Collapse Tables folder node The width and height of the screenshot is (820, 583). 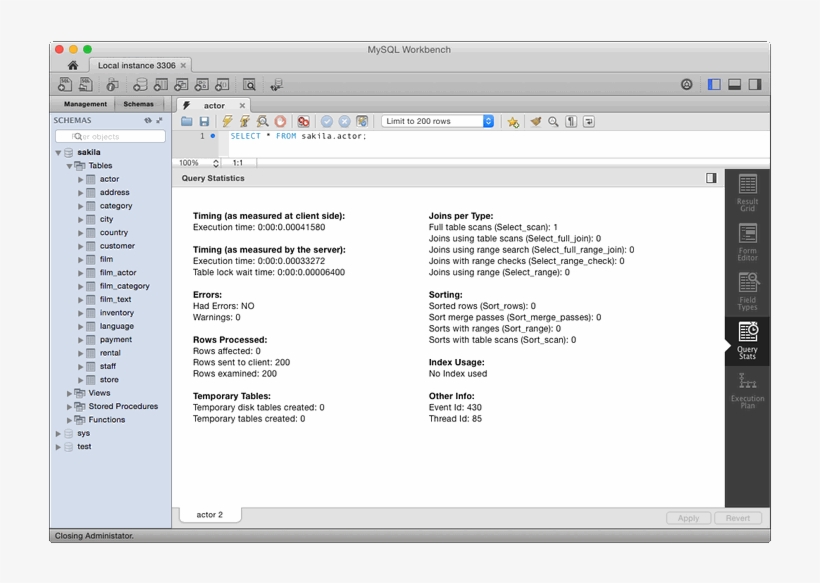click(x=69, y=166)
